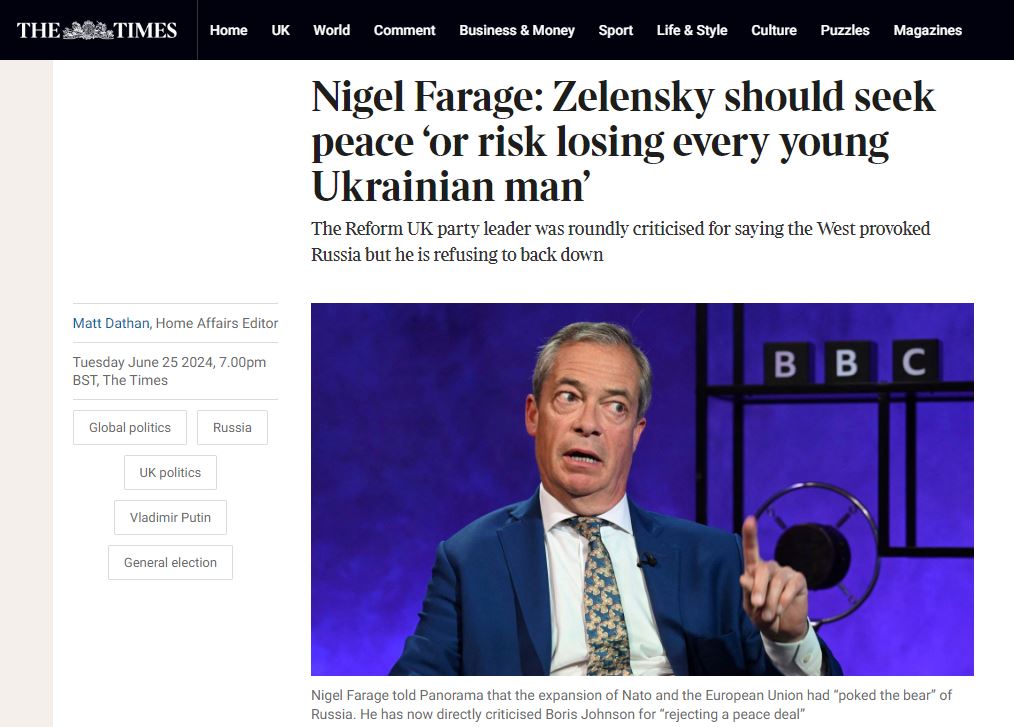Navigate to the Sport section
This screenshot has height=727, width=1014.
pos(615,30)
